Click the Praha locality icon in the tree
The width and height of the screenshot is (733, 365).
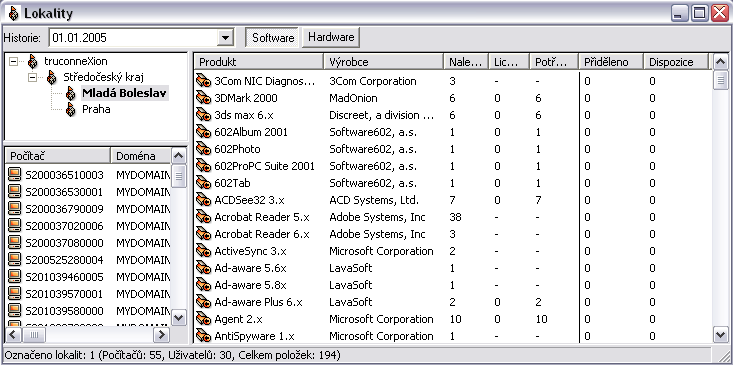pos(71,109)
